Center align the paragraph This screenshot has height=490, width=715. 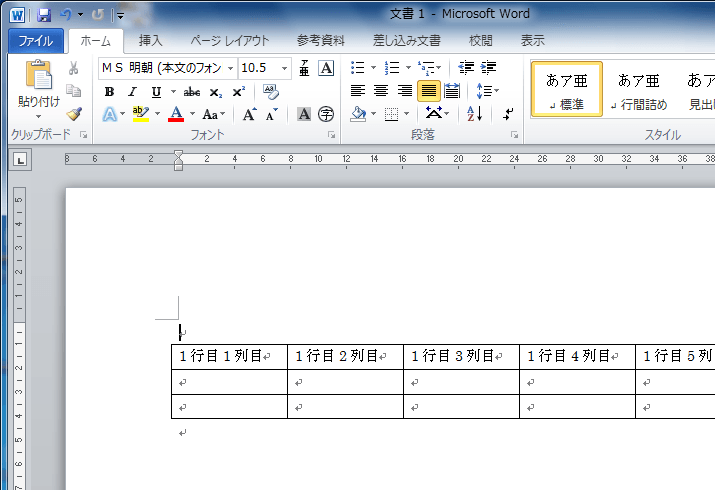381,91
